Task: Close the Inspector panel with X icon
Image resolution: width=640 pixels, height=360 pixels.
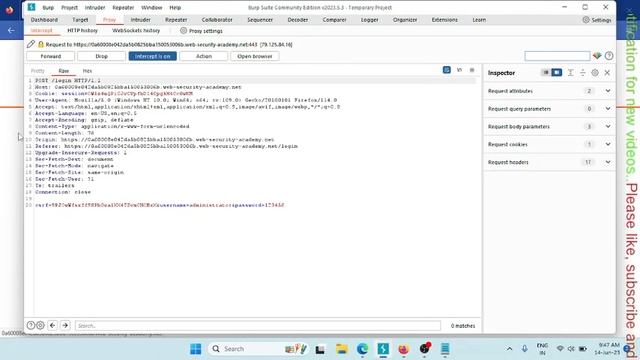Action: 607,73
